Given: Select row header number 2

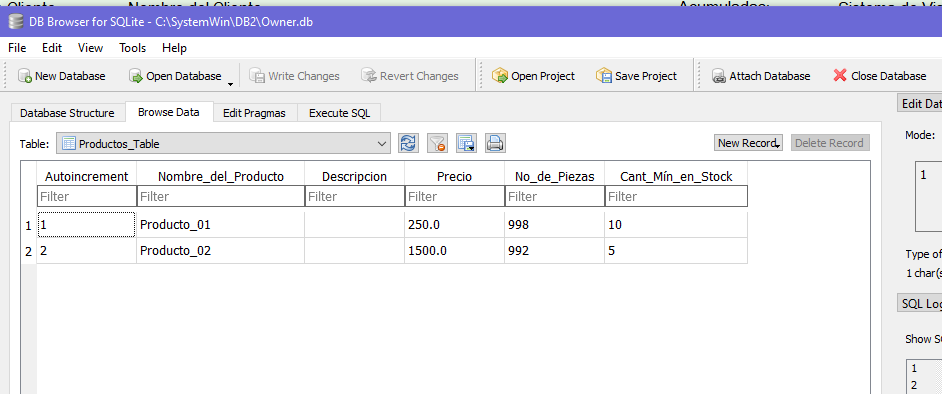Looking at the screenshot, I should (28, 252).
